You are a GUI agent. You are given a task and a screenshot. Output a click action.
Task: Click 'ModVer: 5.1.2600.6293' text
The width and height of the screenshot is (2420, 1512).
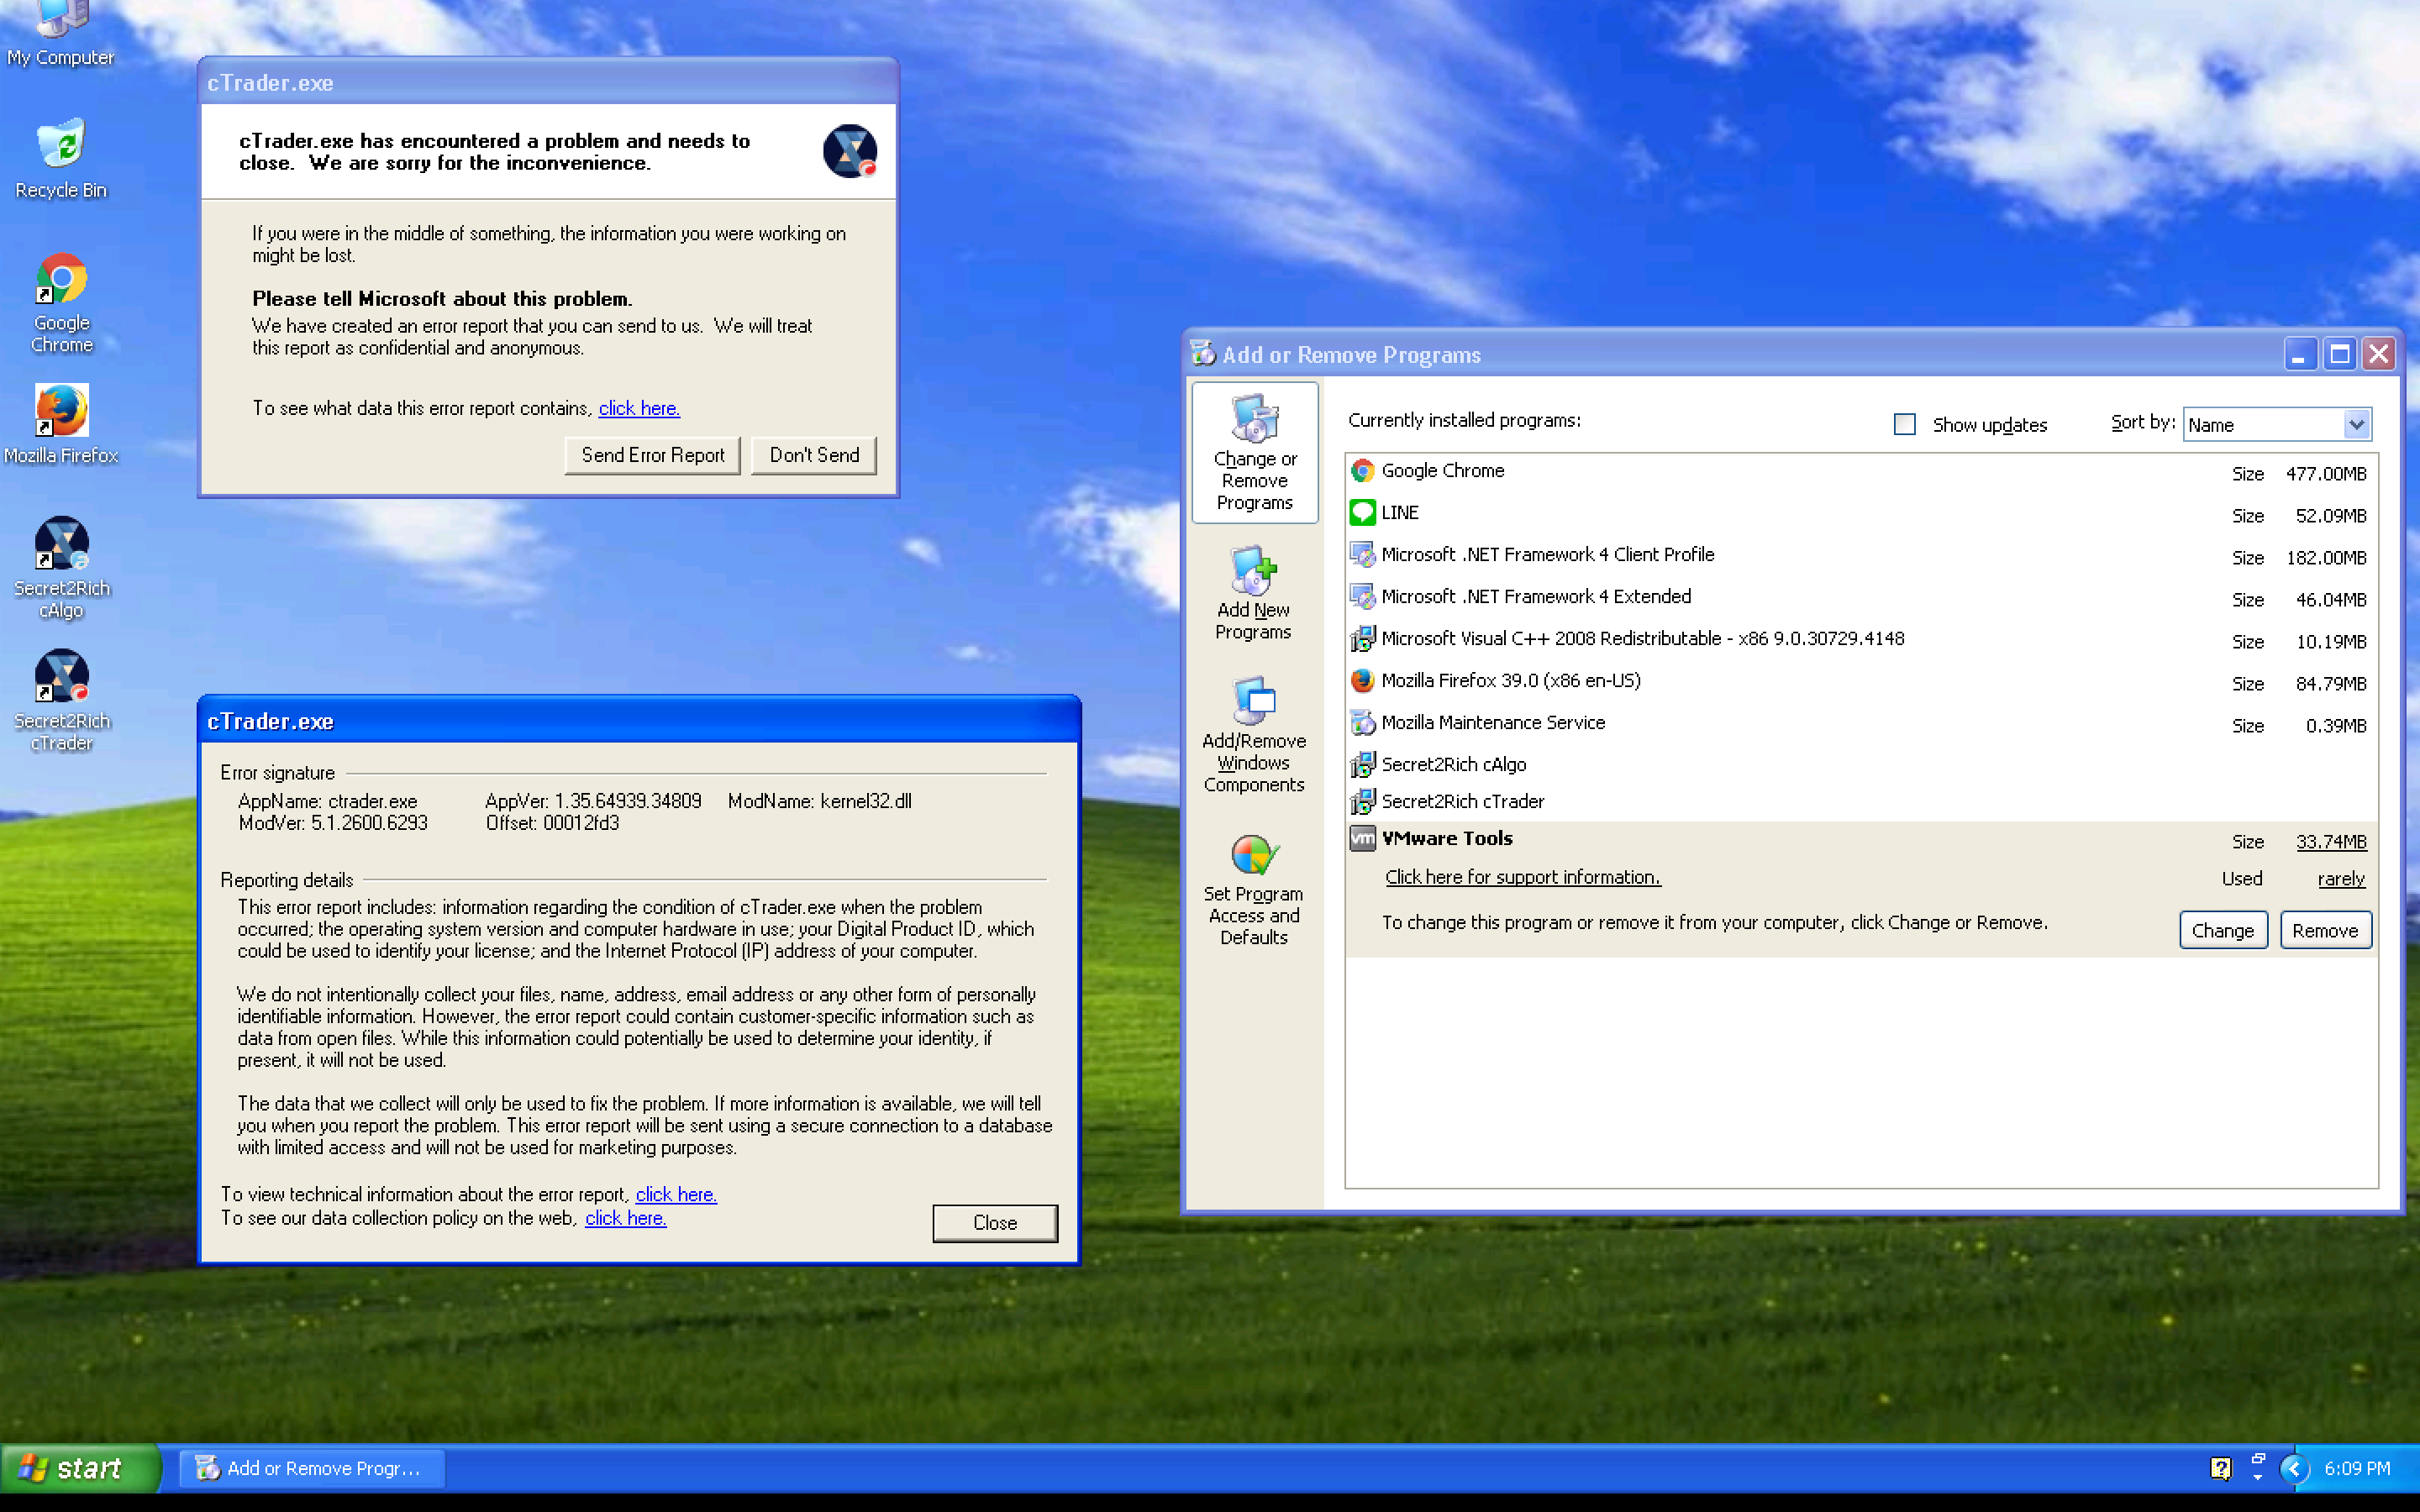(x=332, y=823)
